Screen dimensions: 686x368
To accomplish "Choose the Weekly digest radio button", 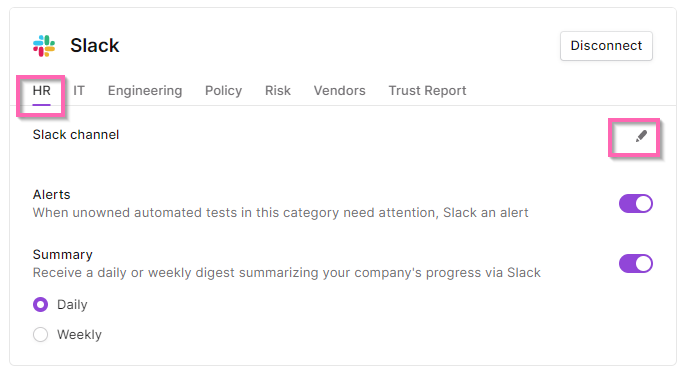I will [x=40, y=334].
